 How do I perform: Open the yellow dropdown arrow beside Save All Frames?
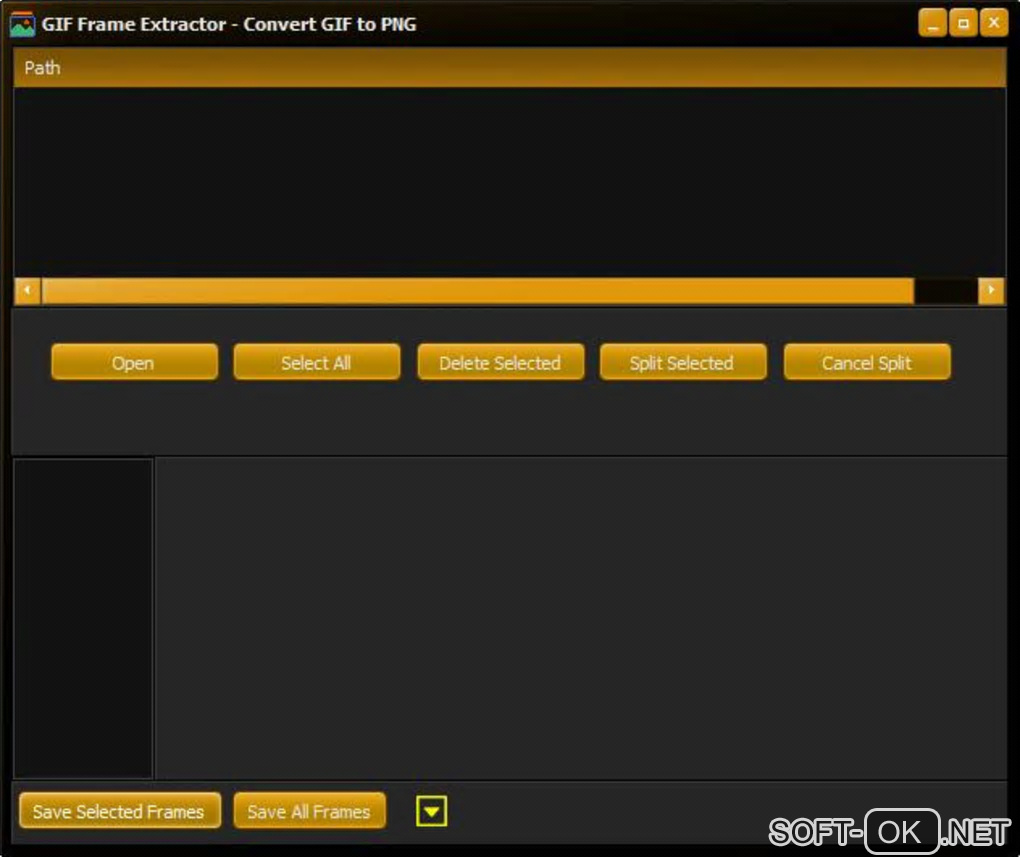pos(431,811)
